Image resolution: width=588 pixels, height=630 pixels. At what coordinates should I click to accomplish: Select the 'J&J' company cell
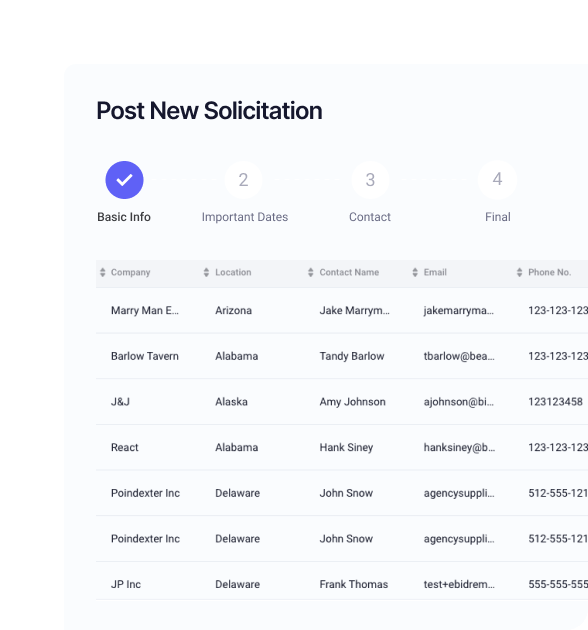120,402
